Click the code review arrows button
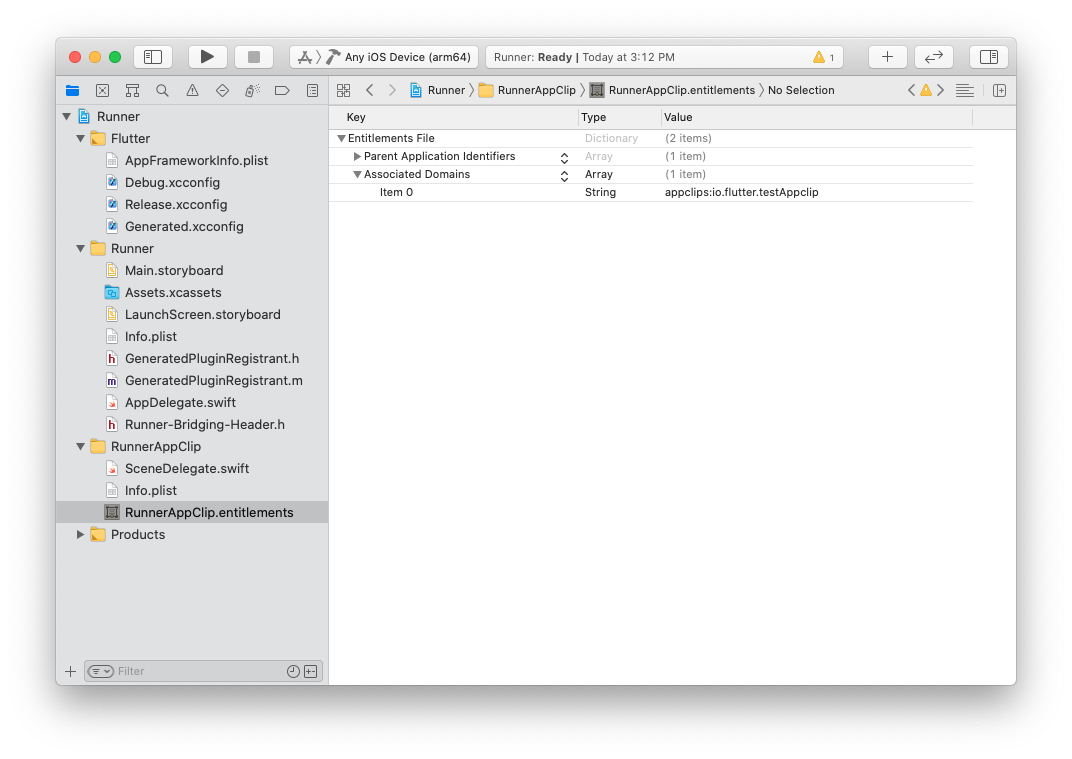 pos(934,57)
